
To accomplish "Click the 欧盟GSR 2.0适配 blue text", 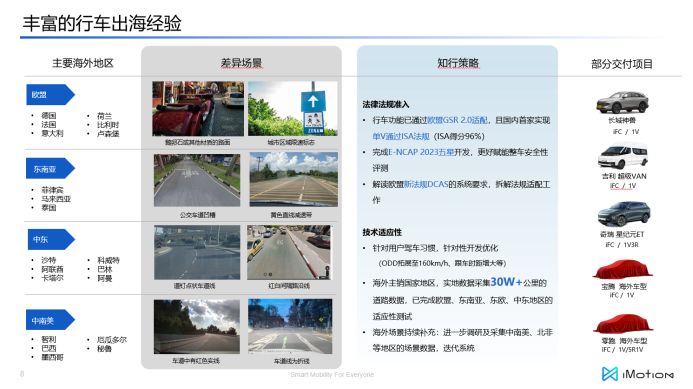I will [x=457, y=120].
